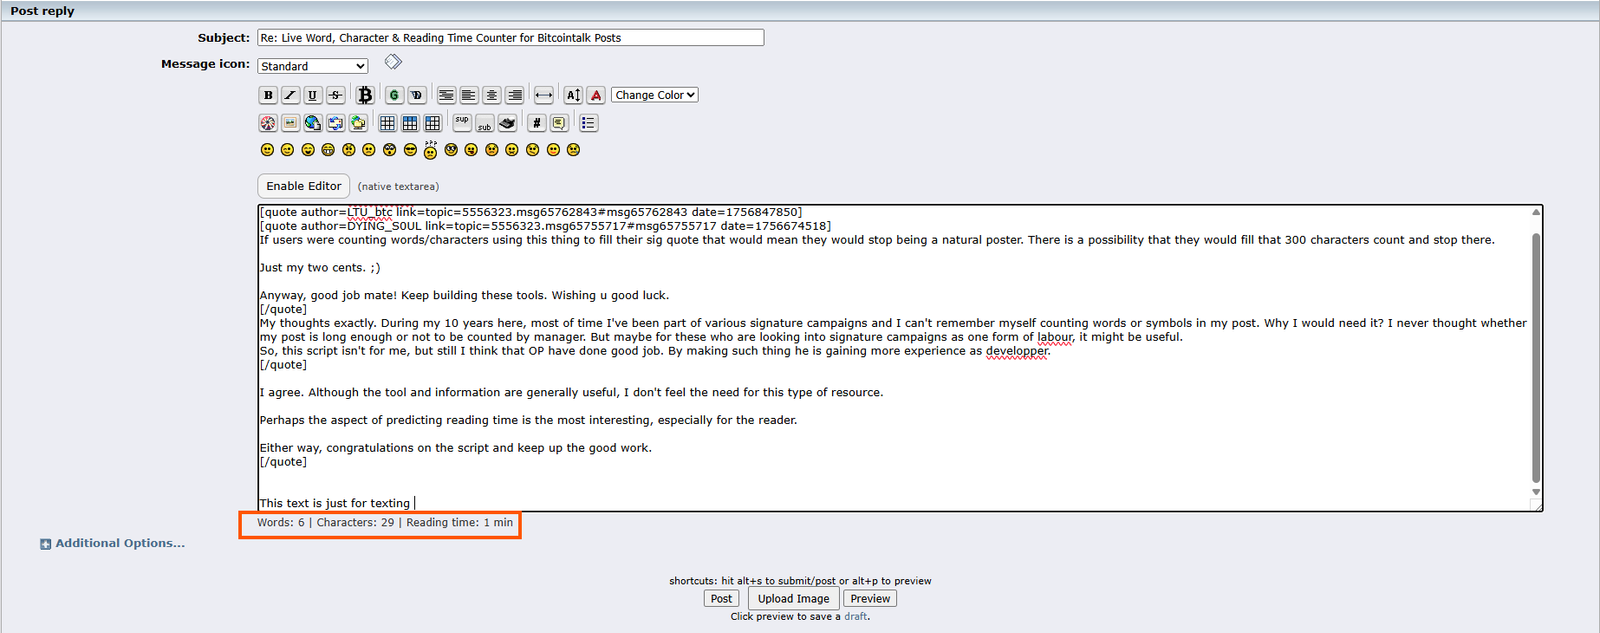The height and width of the screenshot is (633, 1600).
Task: Insert the shocked smiley
Action: [390, 150]
